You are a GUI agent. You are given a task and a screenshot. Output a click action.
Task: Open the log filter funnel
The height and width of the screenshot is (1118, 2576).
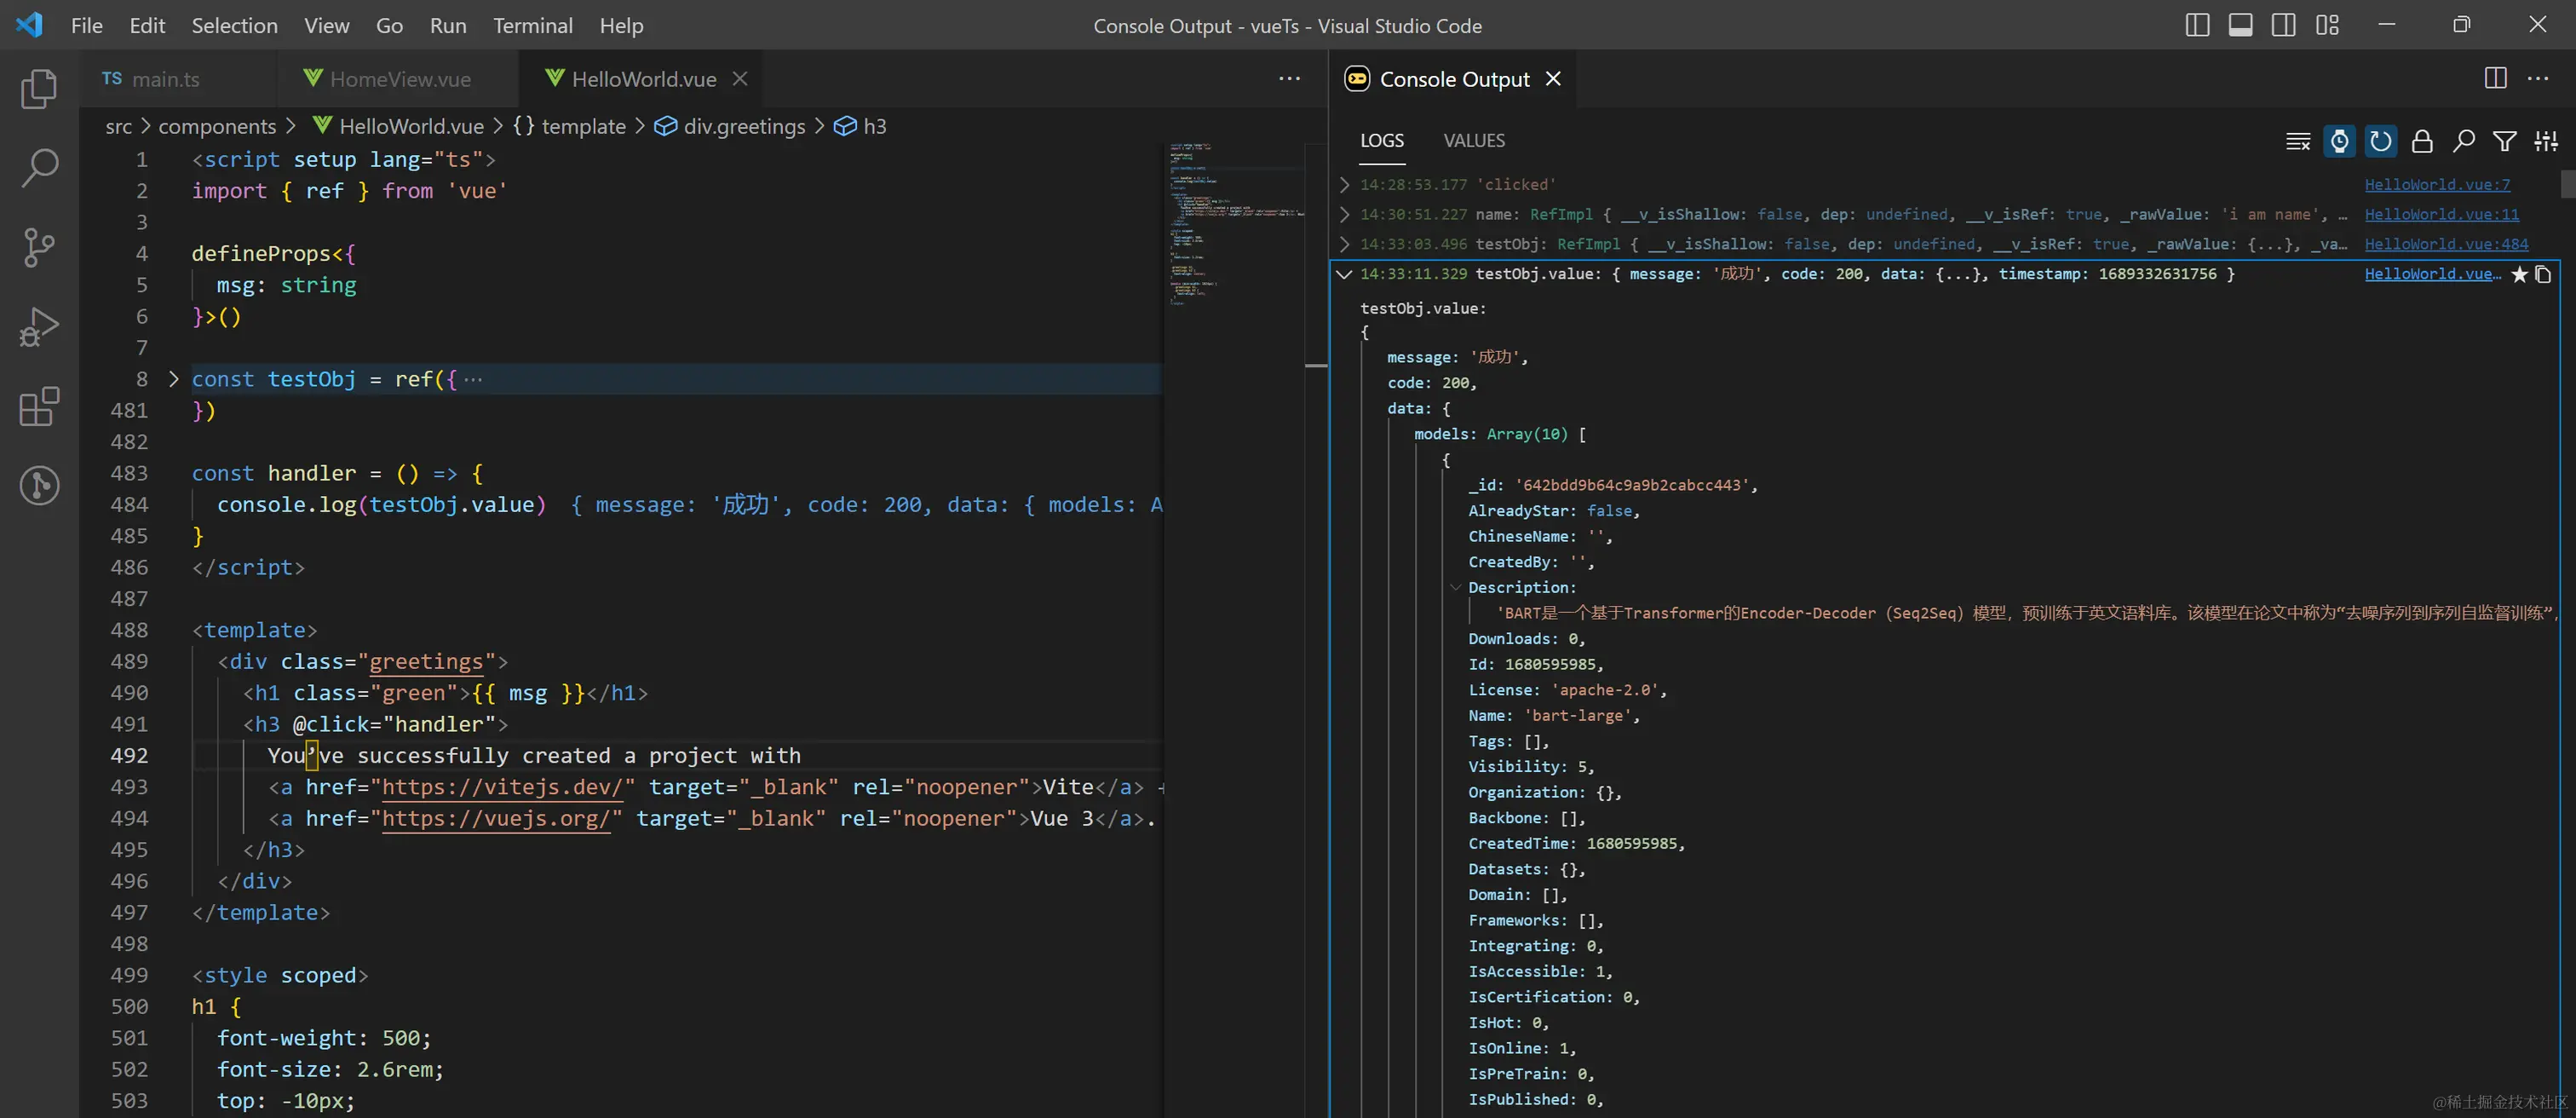(2504, 141)
